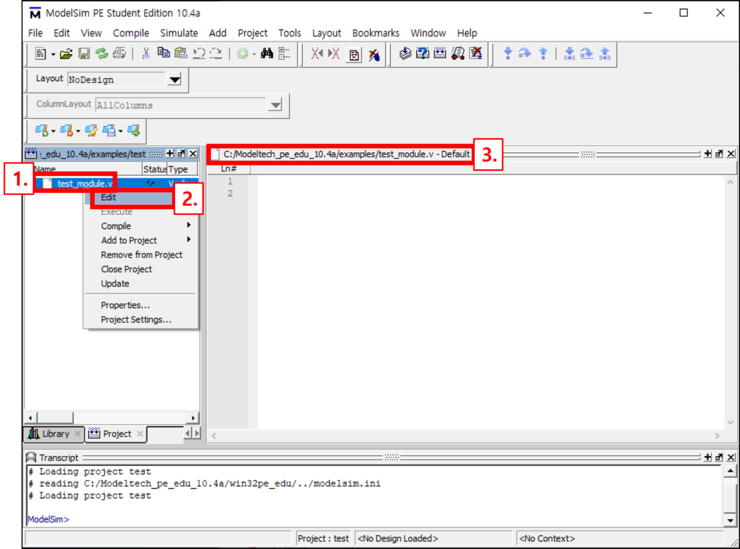Open the File menu
This screenshot has width=740, height=549.
(x=35, y=33)
